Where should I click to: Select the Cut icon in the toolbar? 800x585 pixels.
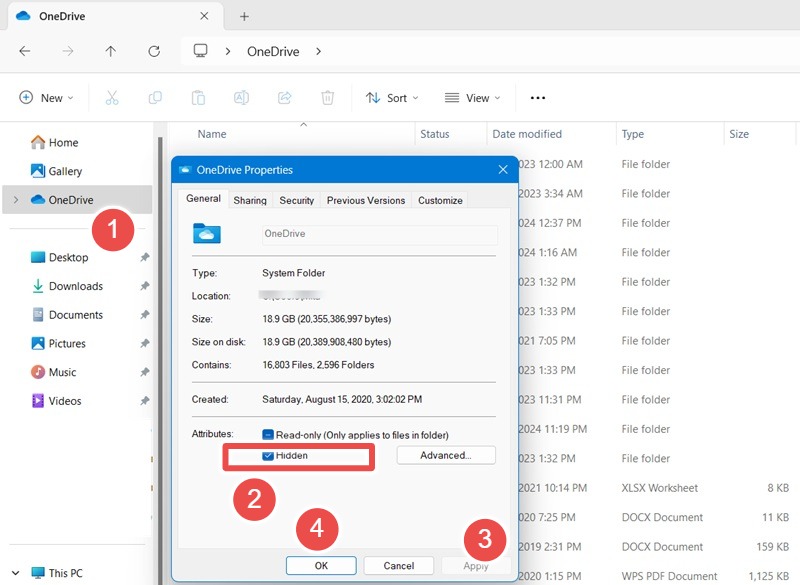point(112,97)
